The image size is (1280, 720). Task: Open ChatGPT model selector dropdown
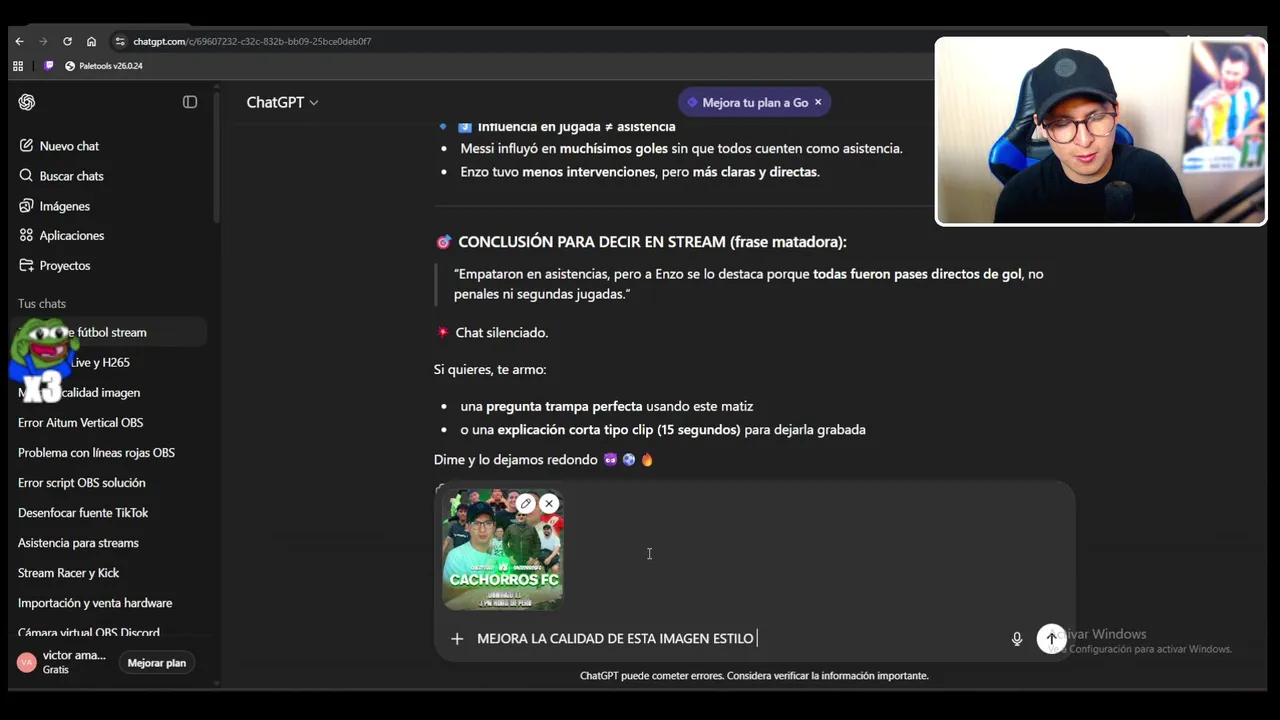pyautogui.click(x=282, y=102)
